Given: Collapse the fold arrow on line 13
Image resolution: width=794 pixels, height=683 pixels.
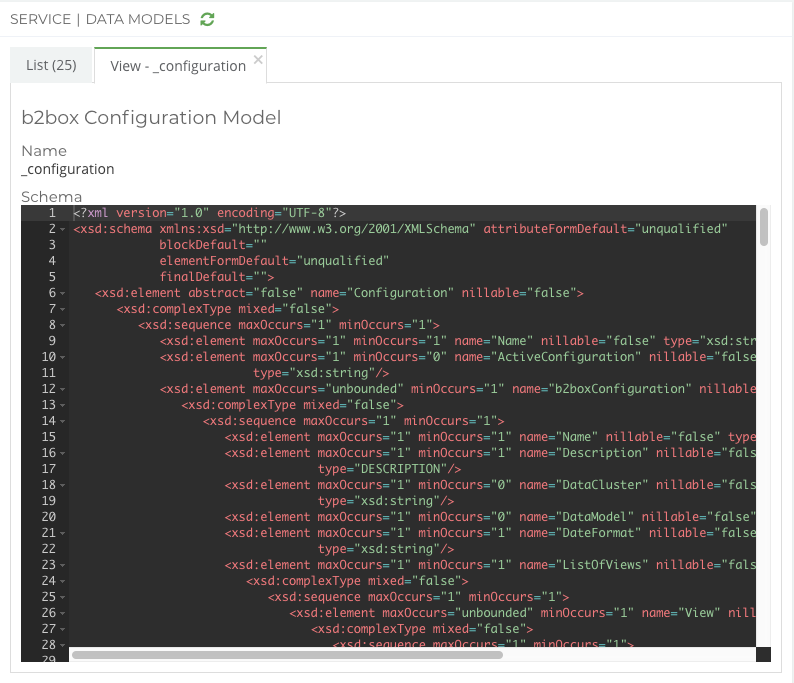Looking at the screenshot, I should click(63, 406).
